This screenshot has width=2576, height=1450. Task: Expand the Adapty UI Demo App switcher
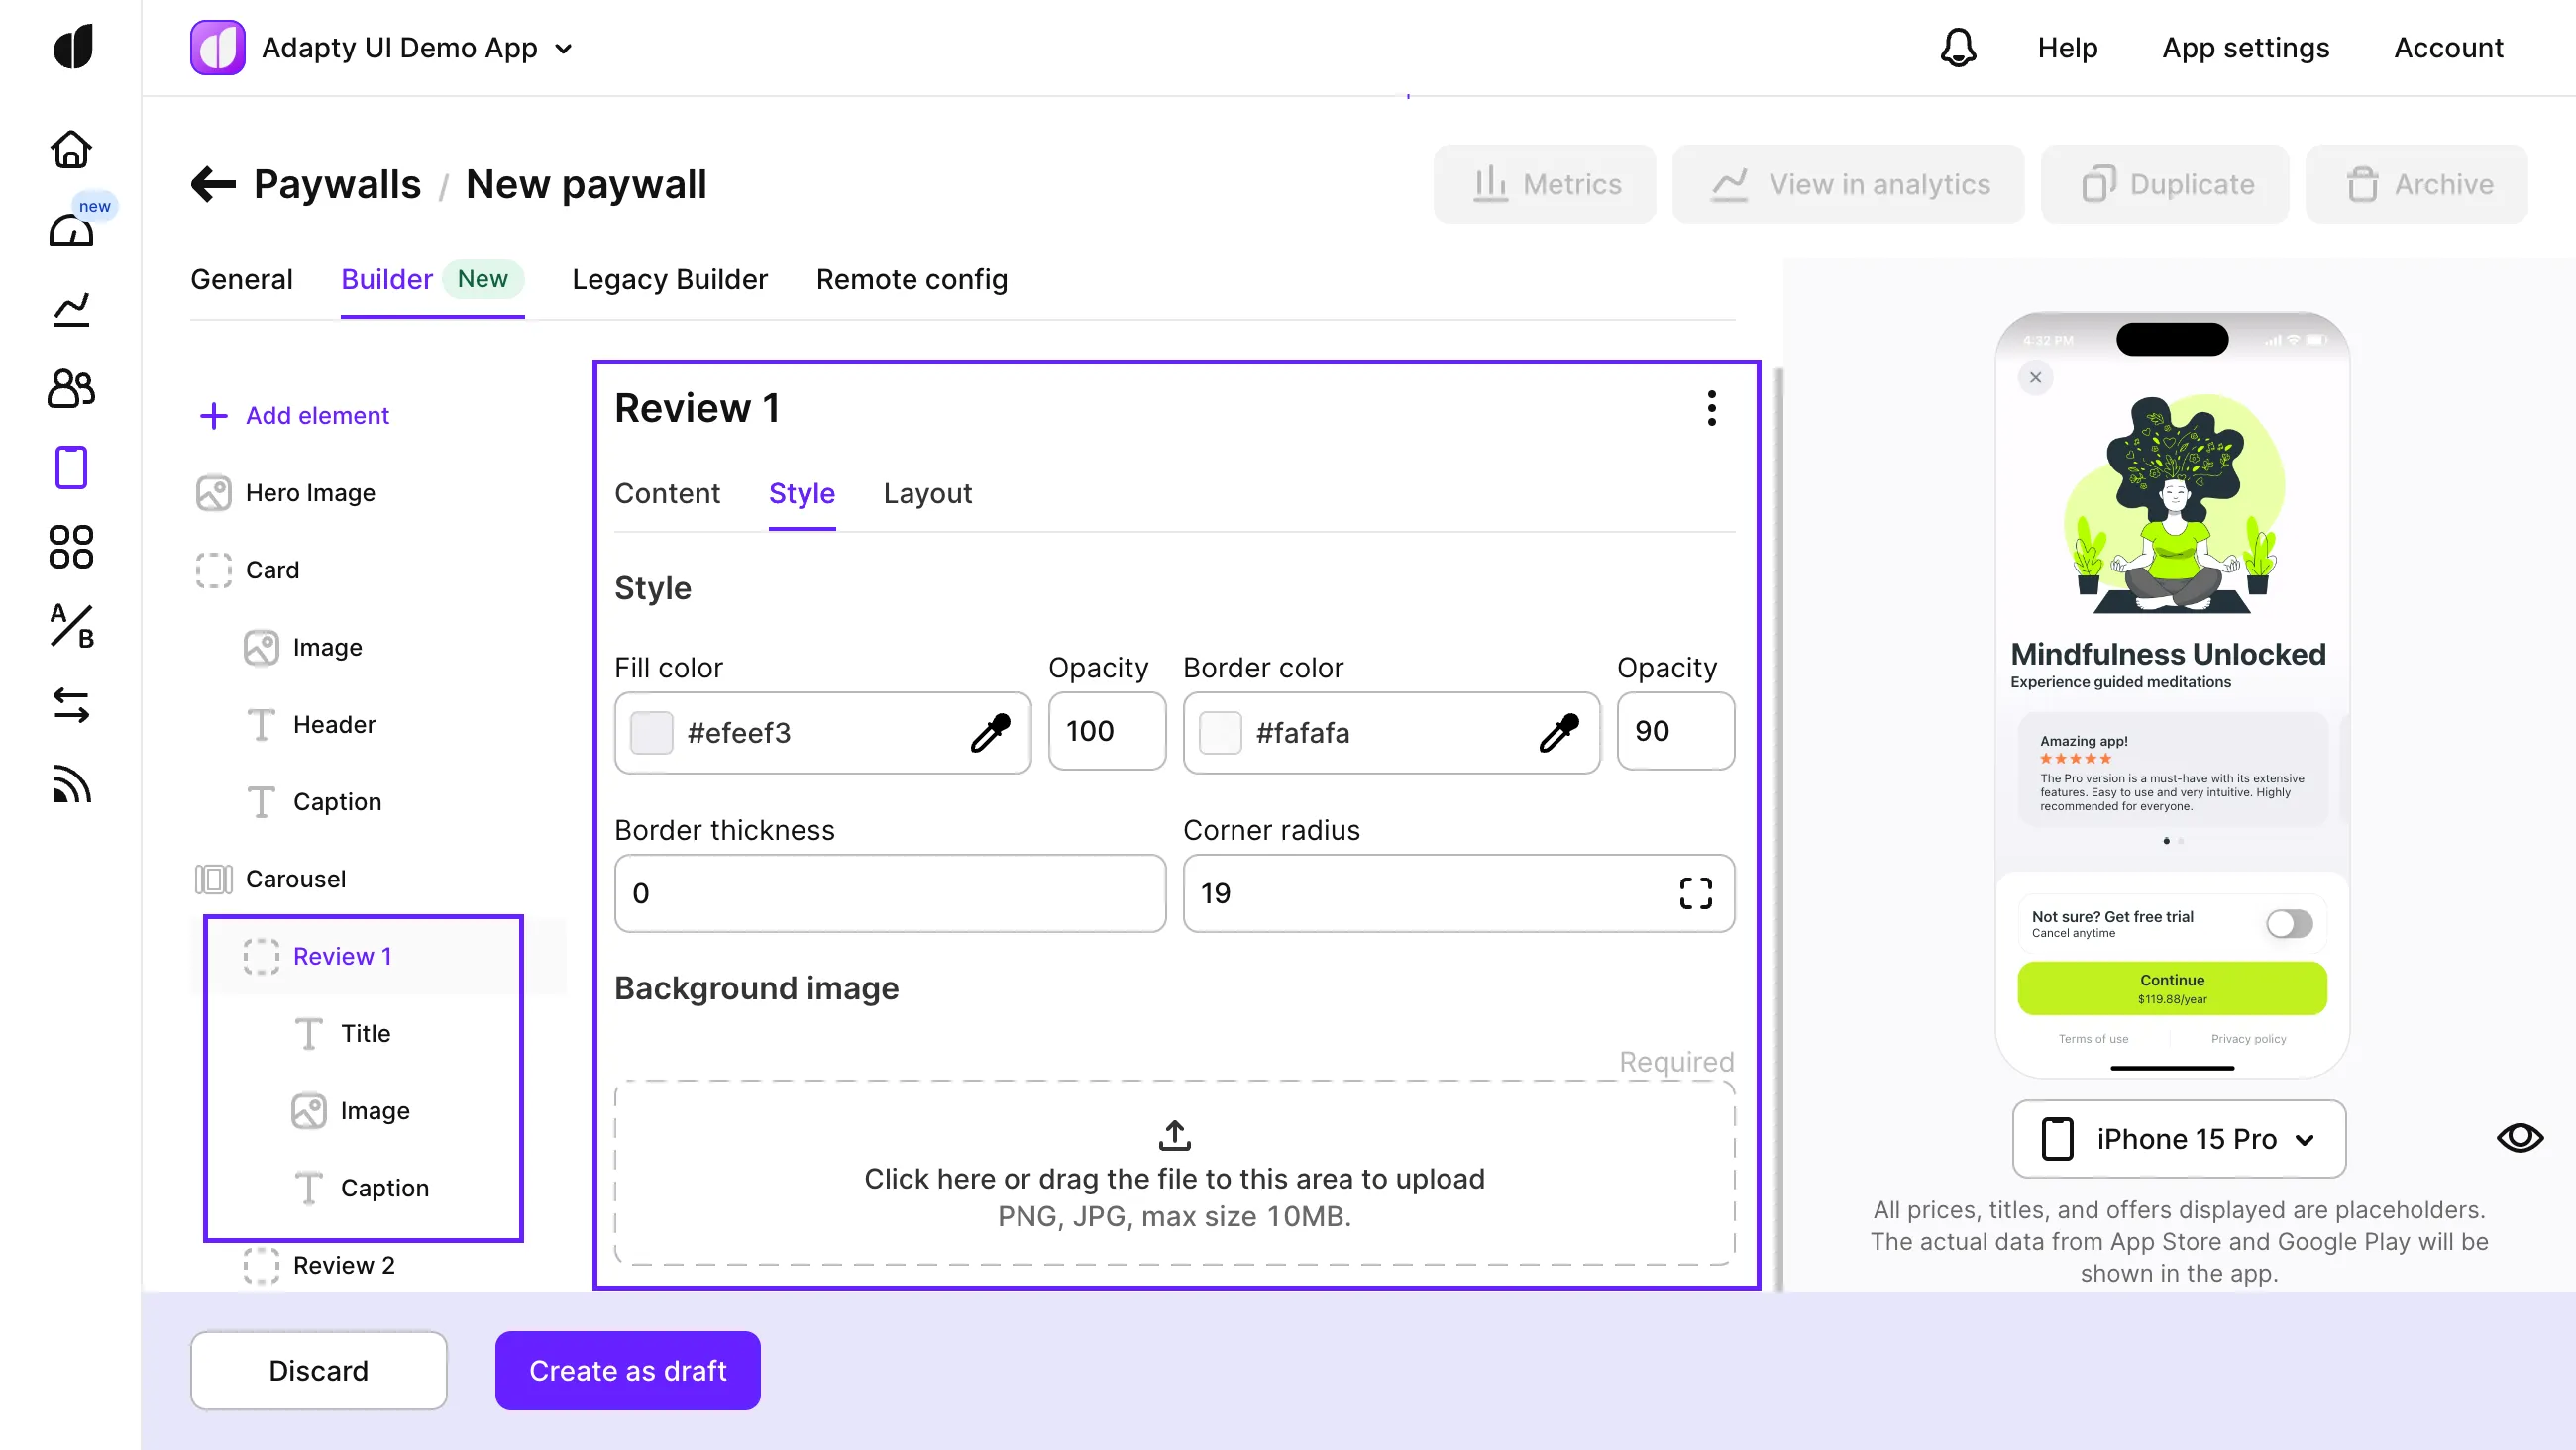[x=563, y=48]
